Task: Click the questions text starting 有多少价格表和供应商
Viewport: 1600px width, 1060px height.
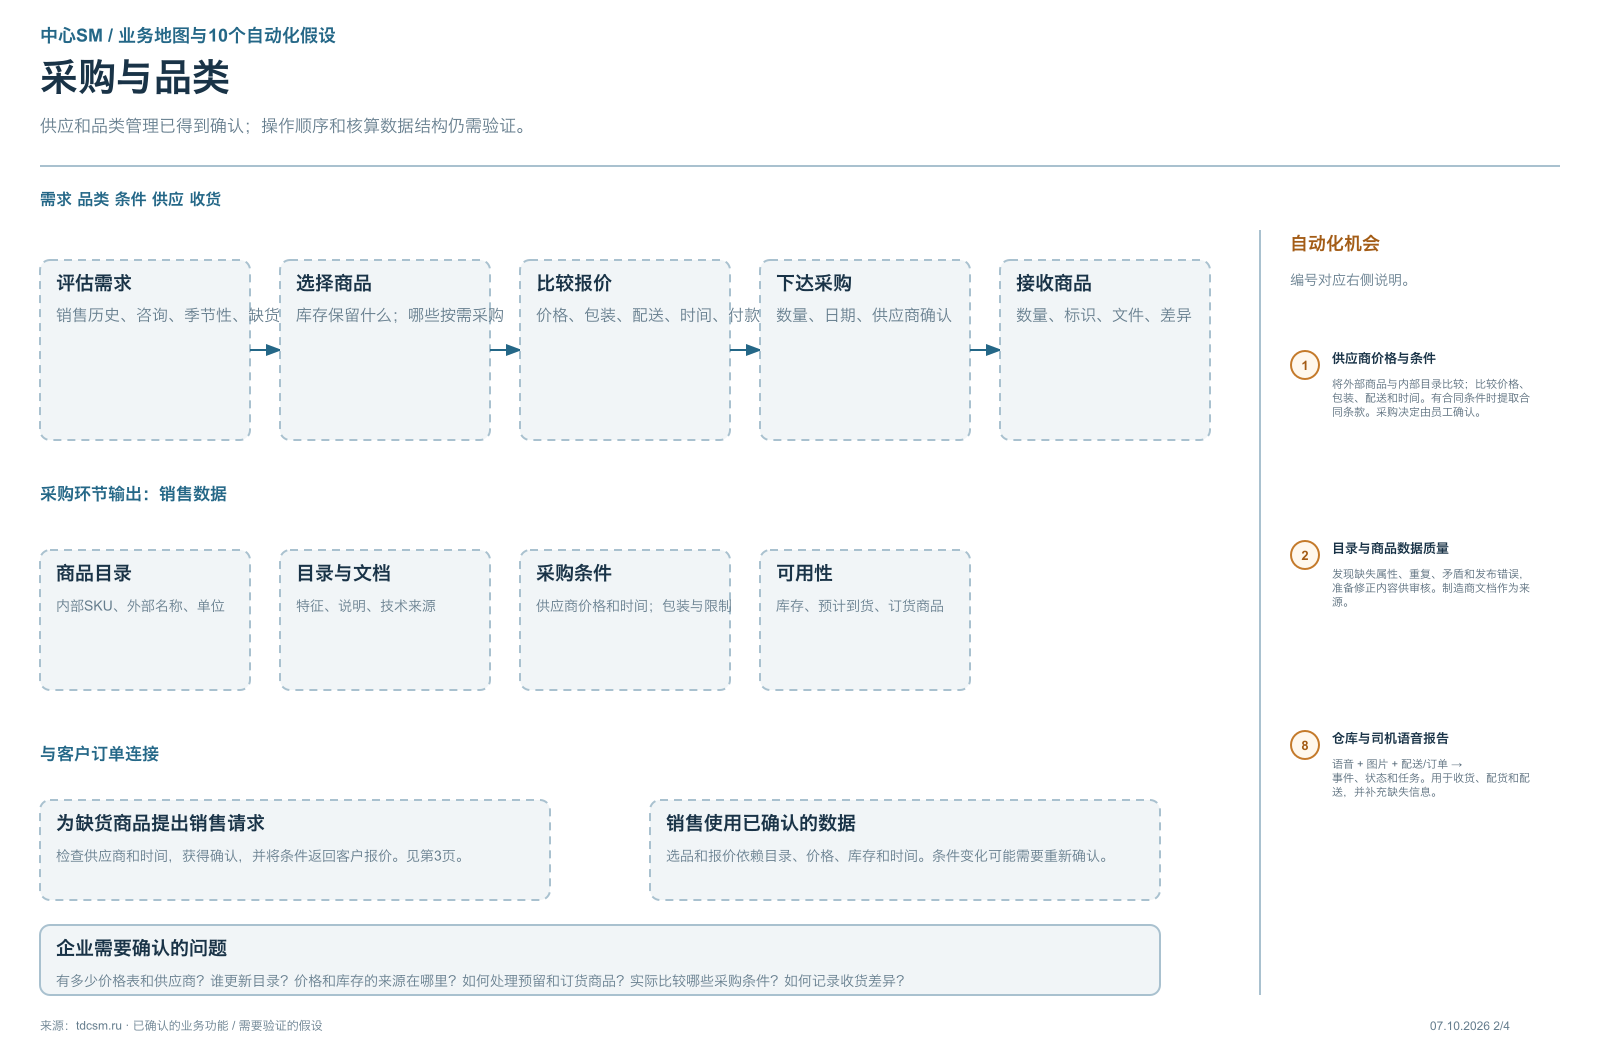Action: [x=480, y=981]
